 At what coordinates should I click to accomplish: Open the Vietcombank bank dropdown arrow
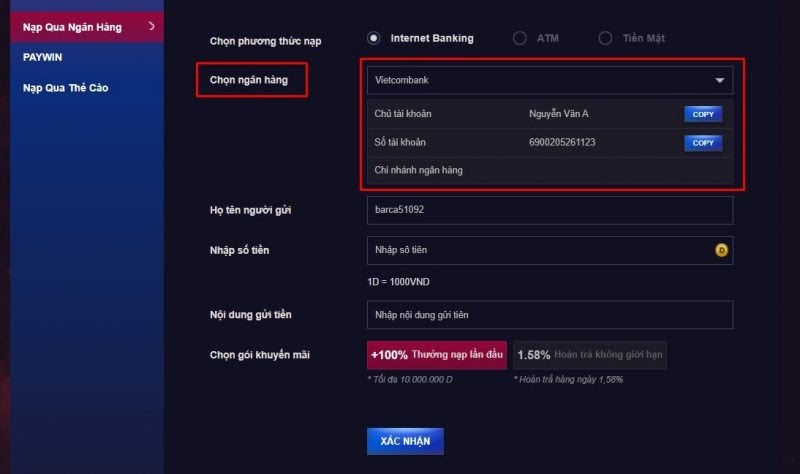tap(719, 80)
